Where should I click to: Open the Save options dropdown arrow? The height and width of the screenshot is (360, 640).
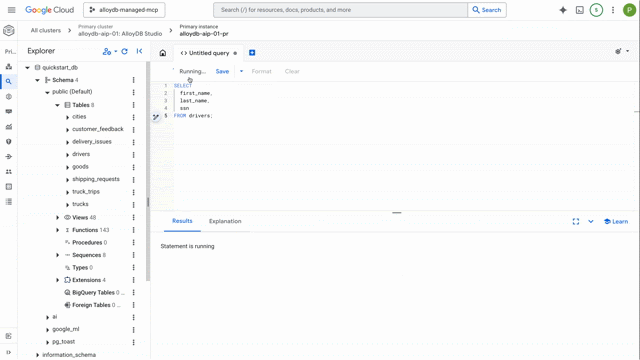(x=241, y=71)
